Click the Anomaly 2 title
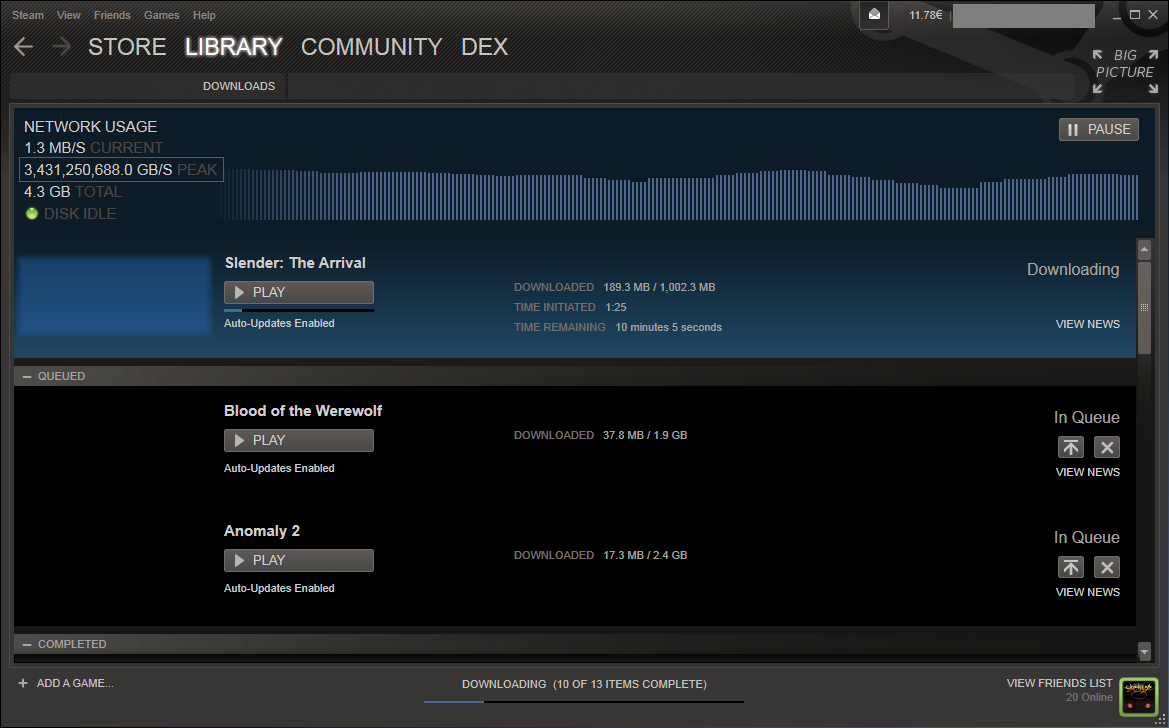 (262, 531)
